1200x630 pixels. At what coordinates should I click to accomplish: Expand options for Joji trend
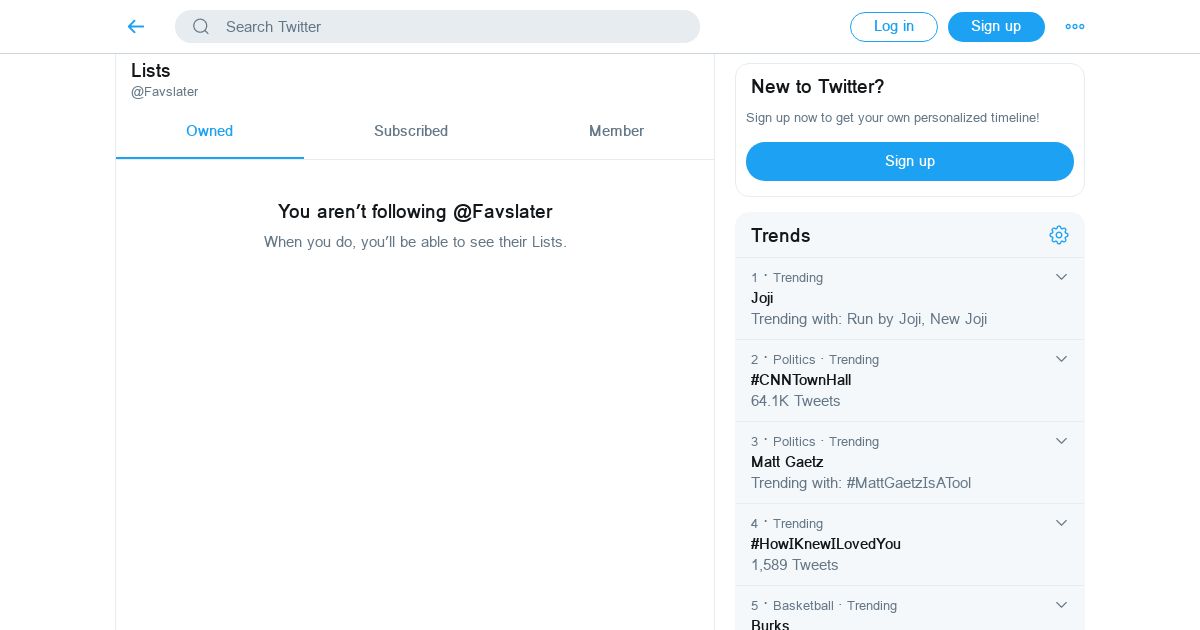(1061, 277)
